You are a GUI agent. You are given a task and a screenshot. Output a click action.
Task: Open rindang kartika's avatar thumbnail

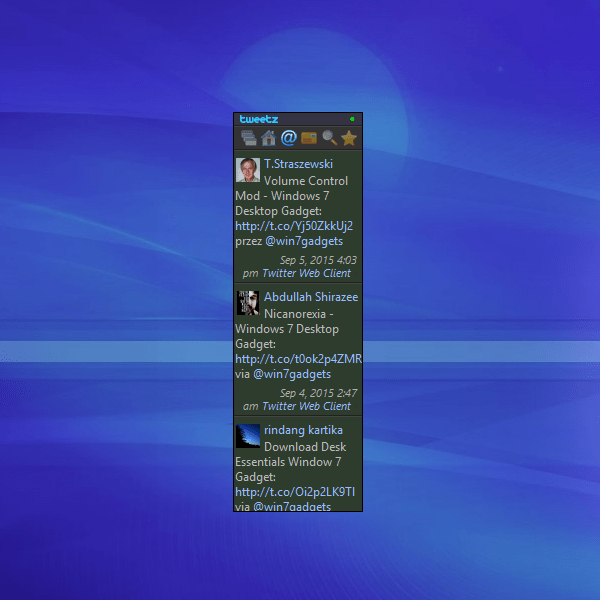248,436
